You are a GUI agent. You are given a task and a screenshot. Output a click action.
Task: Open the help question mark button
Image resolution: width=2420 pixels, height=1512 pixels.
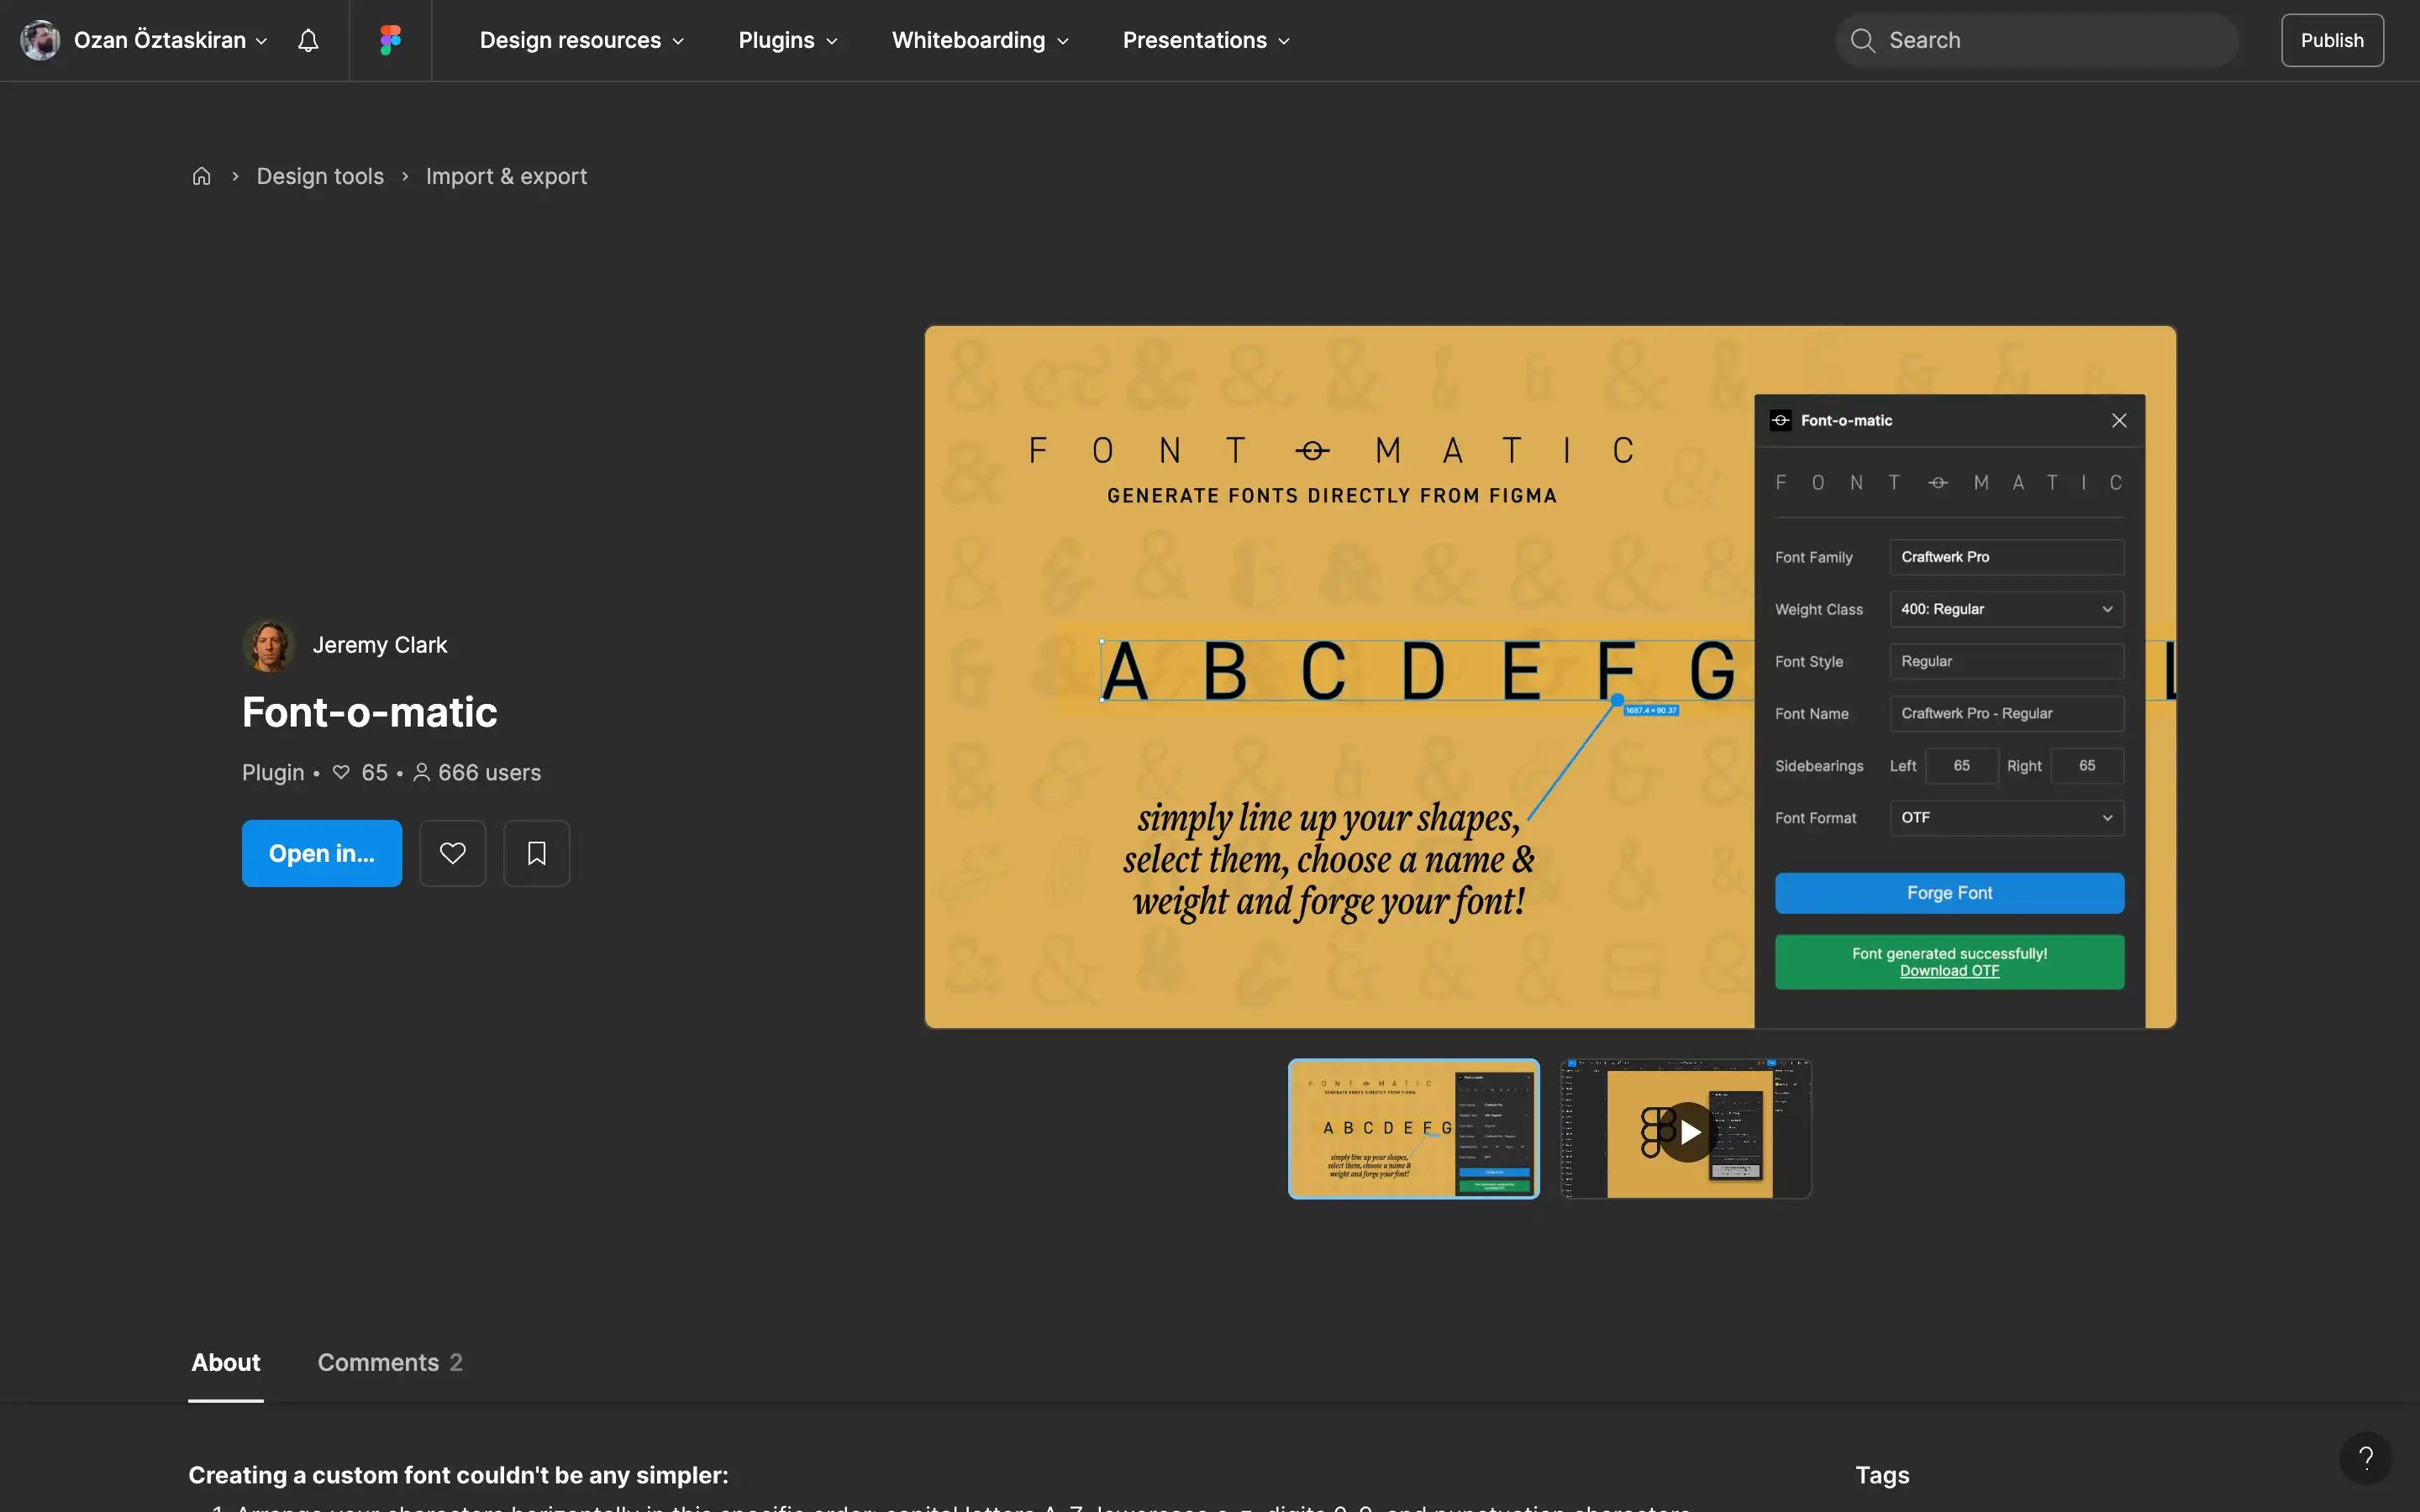(x=2366, y=1458)
